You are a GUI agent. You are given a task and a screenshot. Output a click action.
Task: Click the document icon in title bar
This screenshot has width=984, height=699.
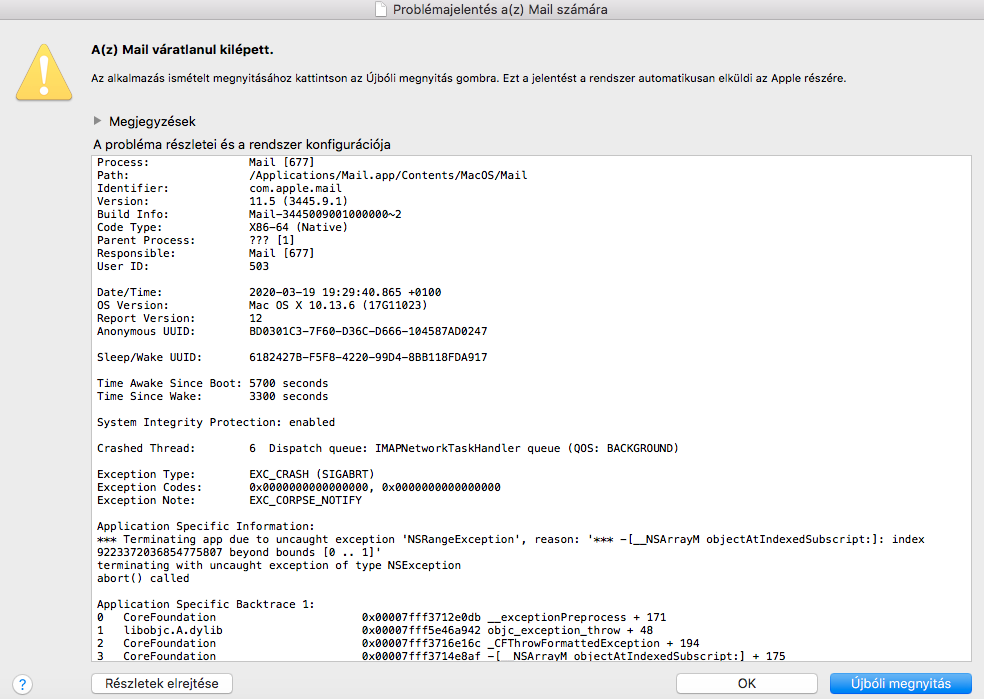point(381,9)
